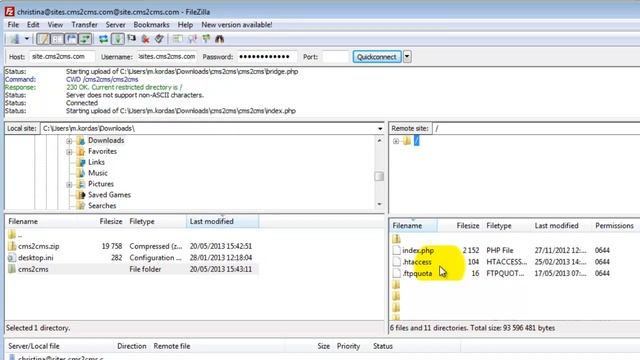Screen dimensions: 640x360
Task: Toggle directory comparison
Action: pyautogui.click(x=192, y=39)
